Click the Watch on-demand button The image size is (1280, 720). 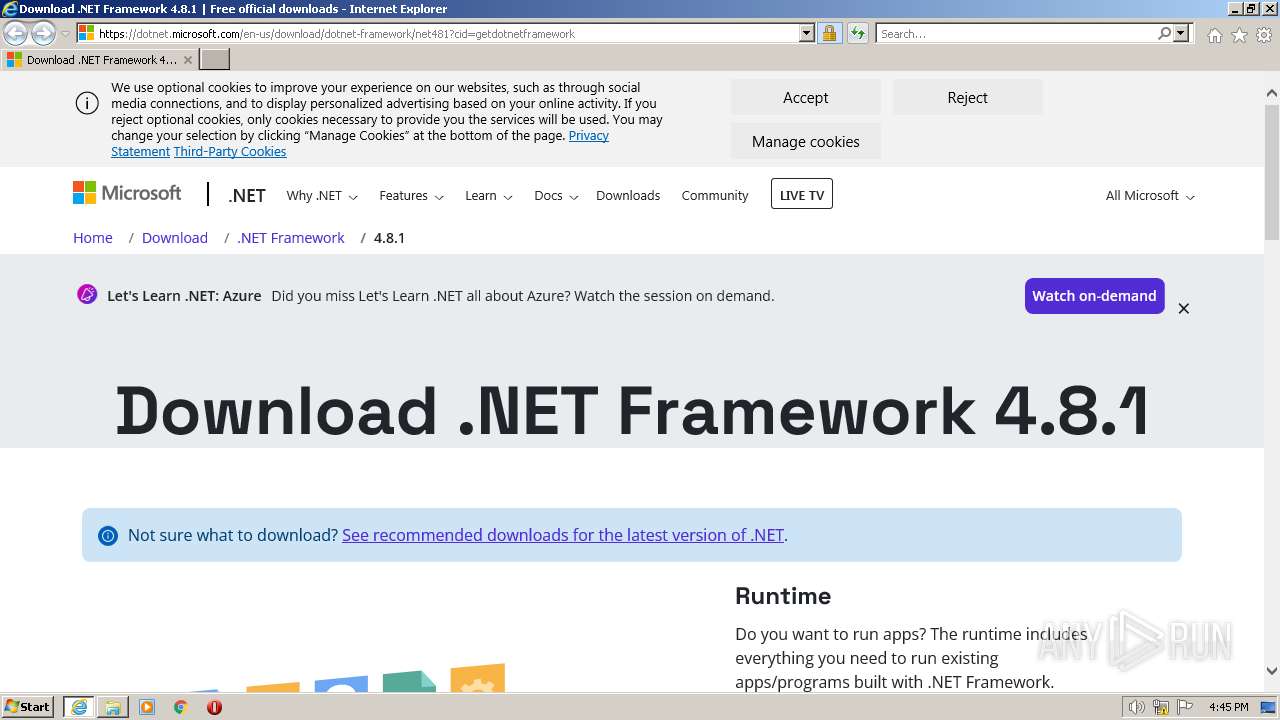pos(1094,296)
